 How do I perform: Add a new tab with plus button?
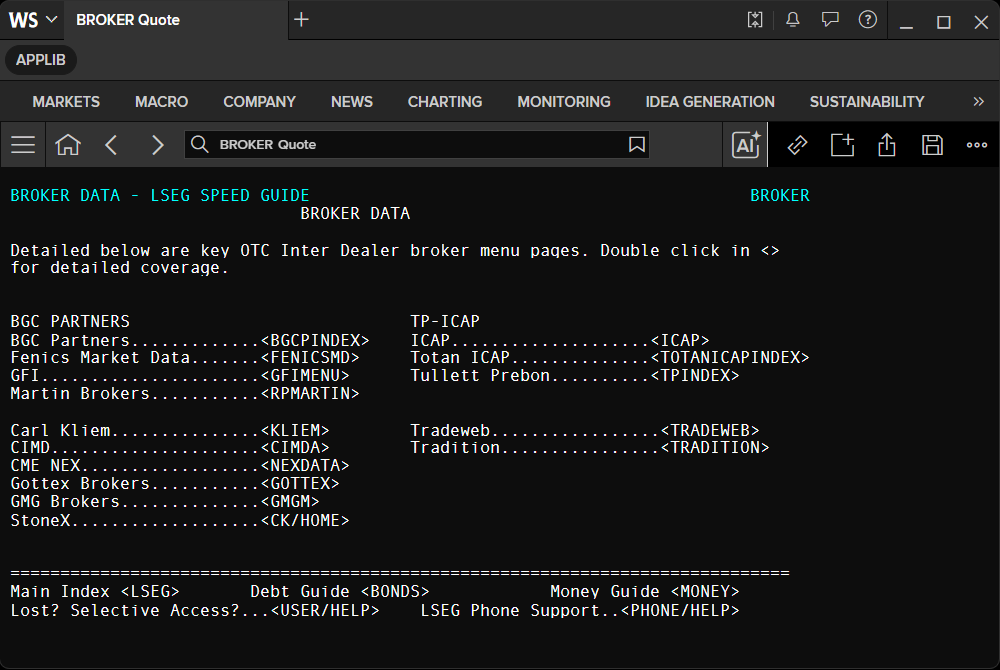pyautogui.click(x=302, y=20)
